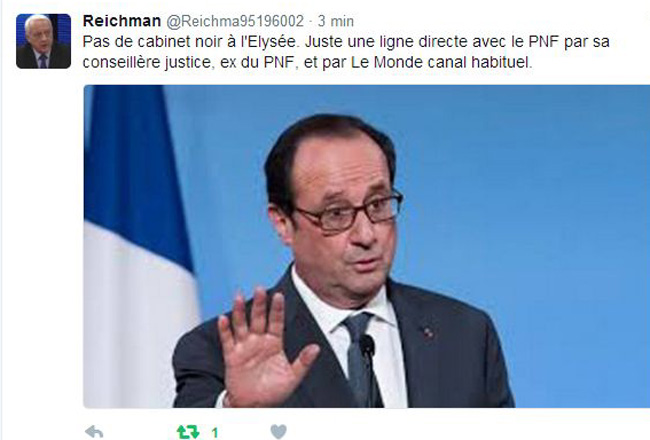Open the tweet via the 3 min timestamp
The width and height of the screenshot is (650, 440).
[x=336, y=21]
